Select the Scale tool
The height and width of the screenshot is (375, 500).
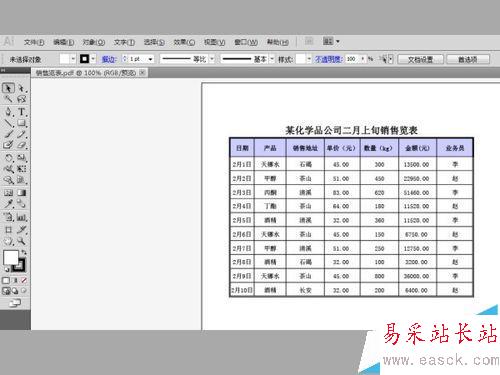22,158
